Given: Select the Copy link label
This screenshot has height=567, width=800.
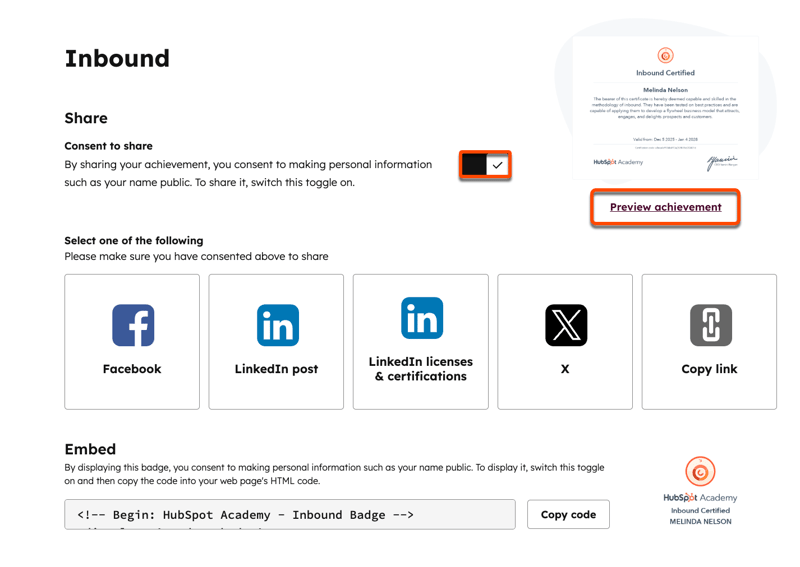Looking at the screenshot, I should tap(709, 369).
